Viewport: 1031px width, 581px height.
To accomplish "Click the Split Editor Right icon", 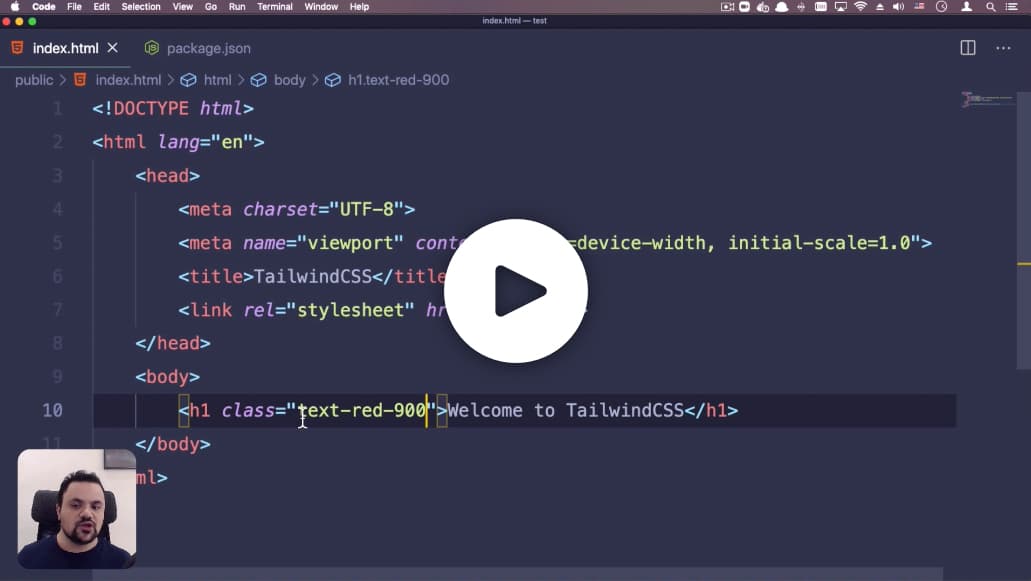I will point(968,48).
